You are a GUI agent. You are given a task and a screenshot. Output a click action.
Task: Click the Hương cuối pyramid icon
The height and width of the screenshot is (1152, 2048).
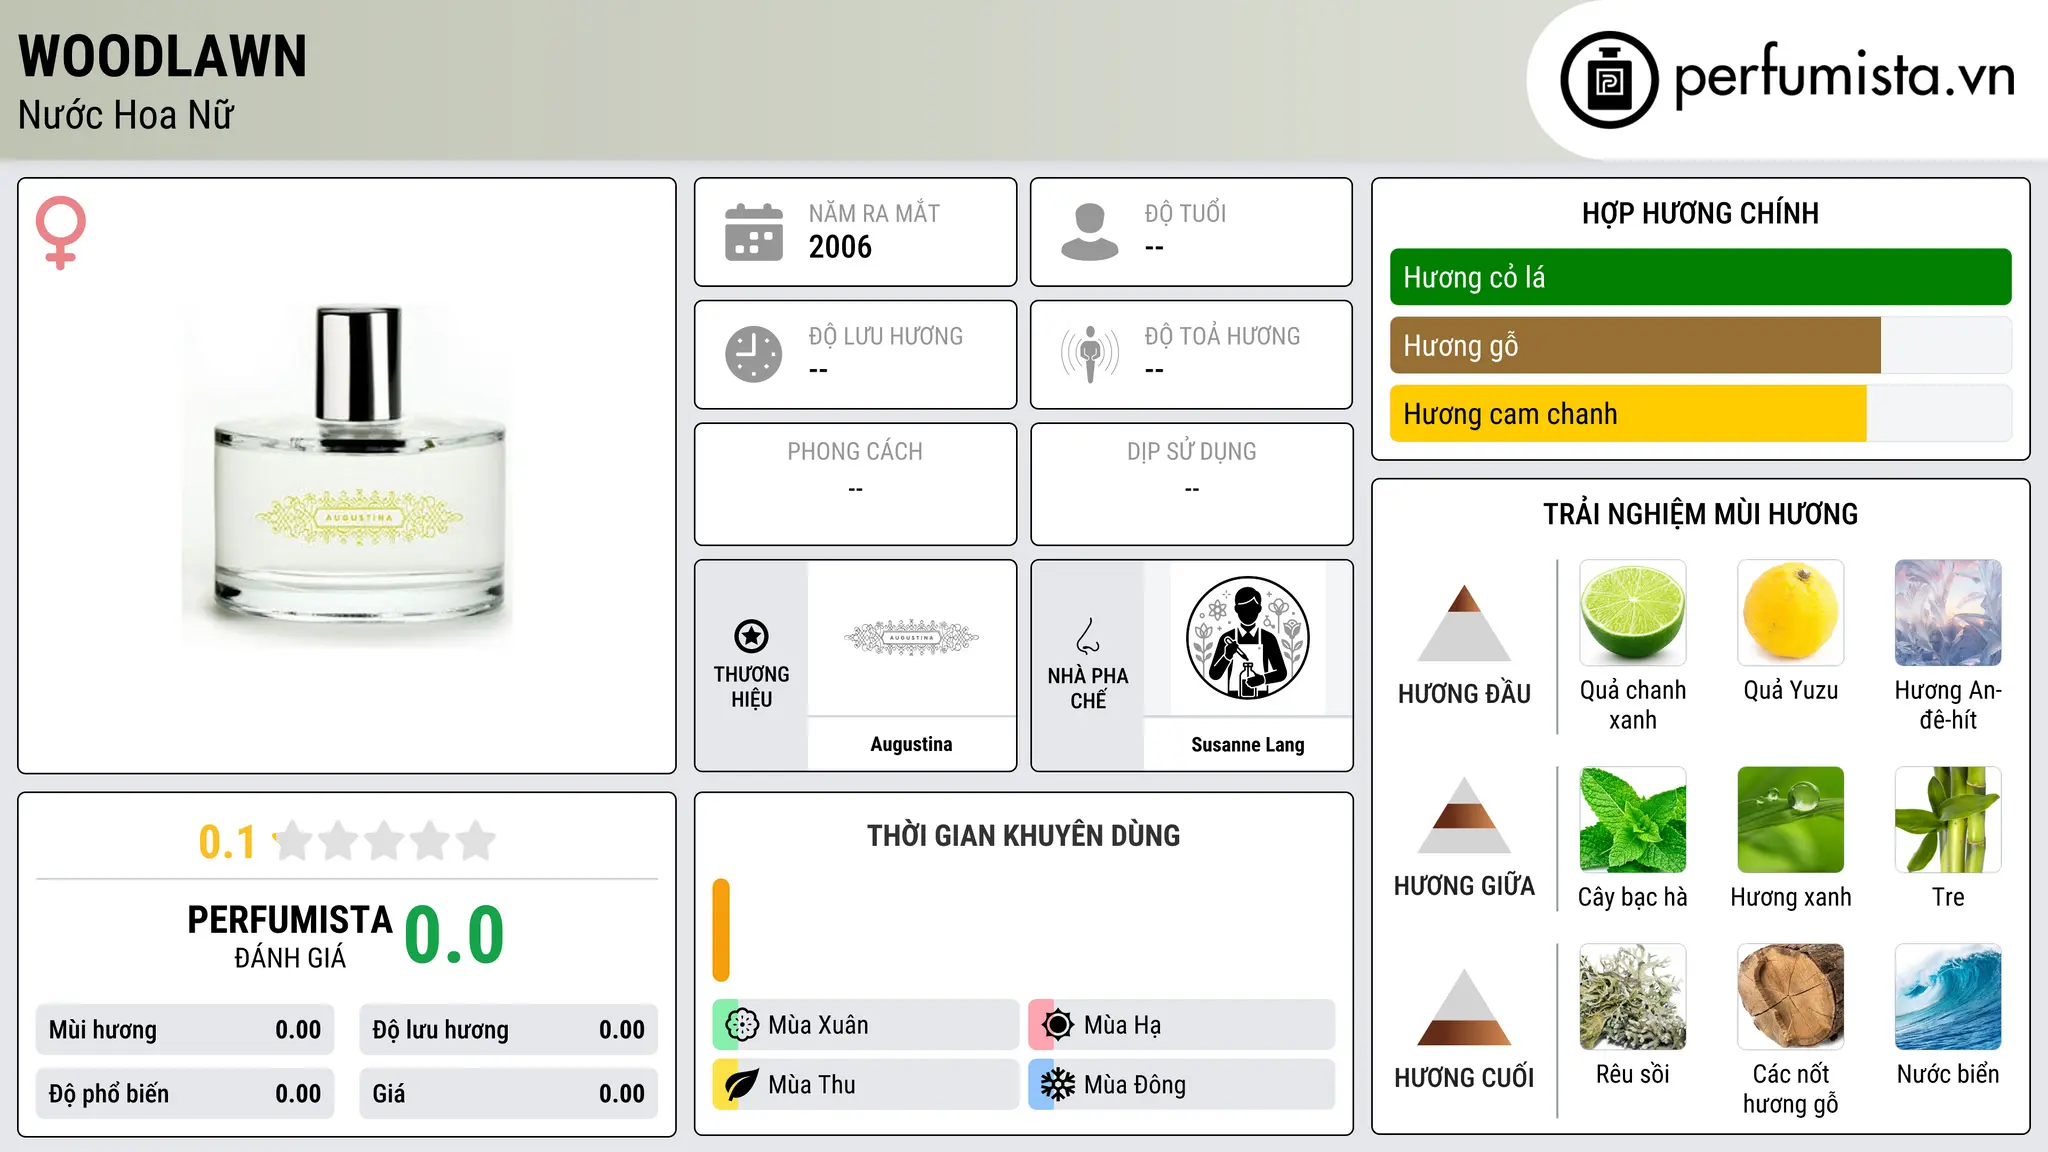tap(1464, 1007)
